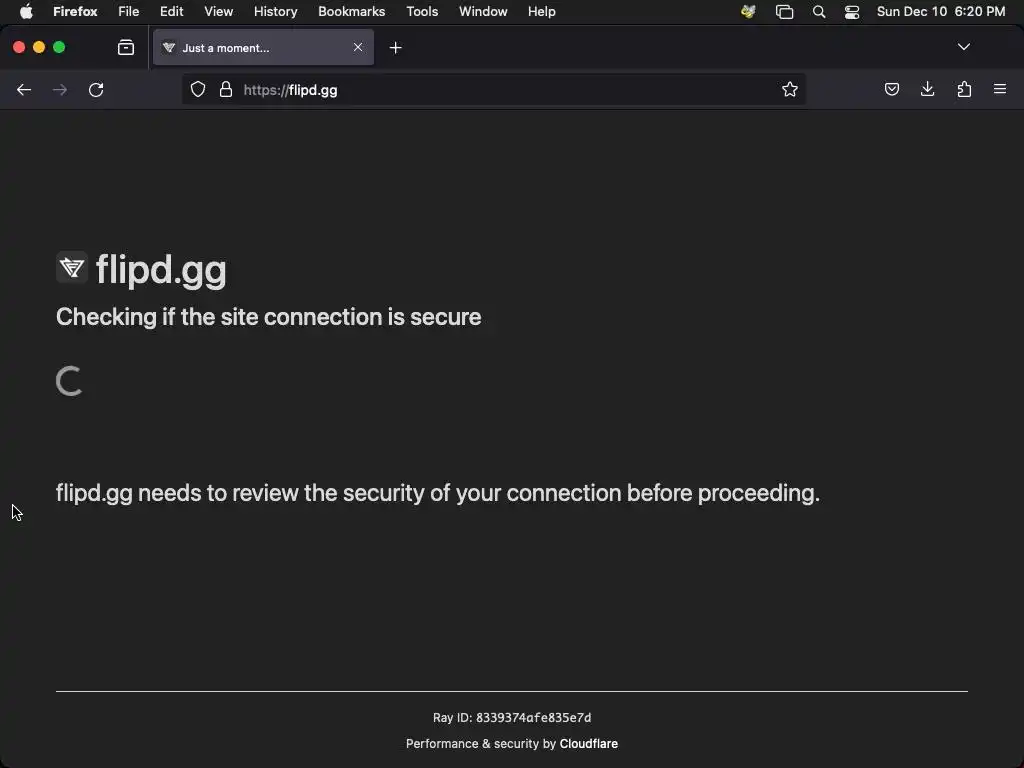Reload the current page
This screenshot has height=768, width=1024.
click(96, 90)
